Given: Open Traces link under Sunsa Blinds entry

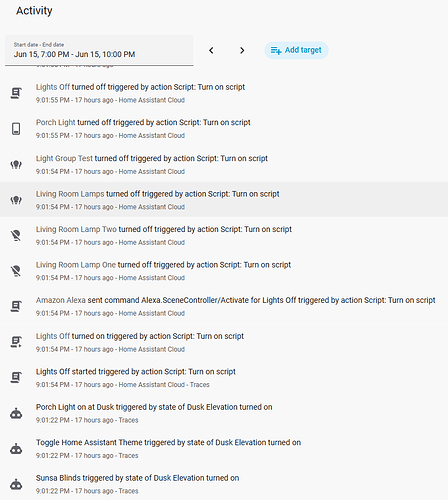Looking at the screenshot, I should pyautogui.click(x=128, y=491).
